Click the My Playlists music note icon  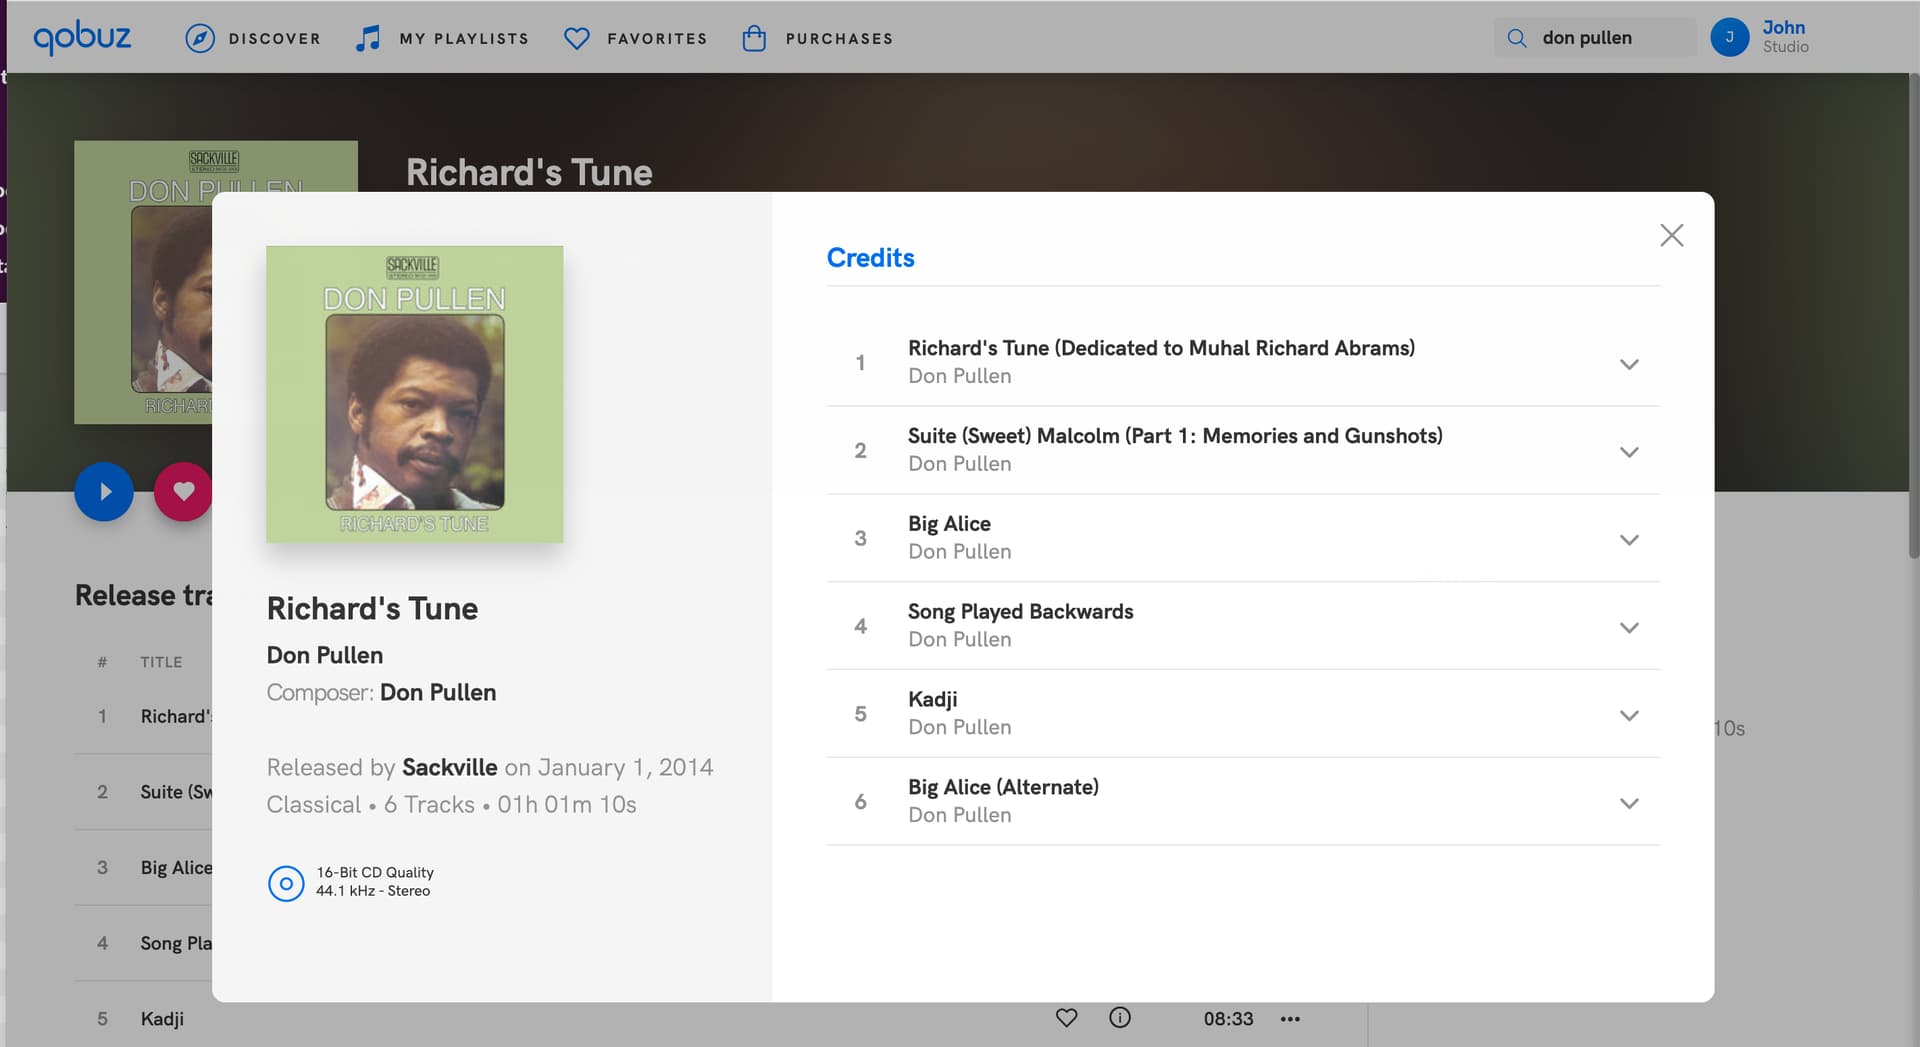[x=368, y=38]
